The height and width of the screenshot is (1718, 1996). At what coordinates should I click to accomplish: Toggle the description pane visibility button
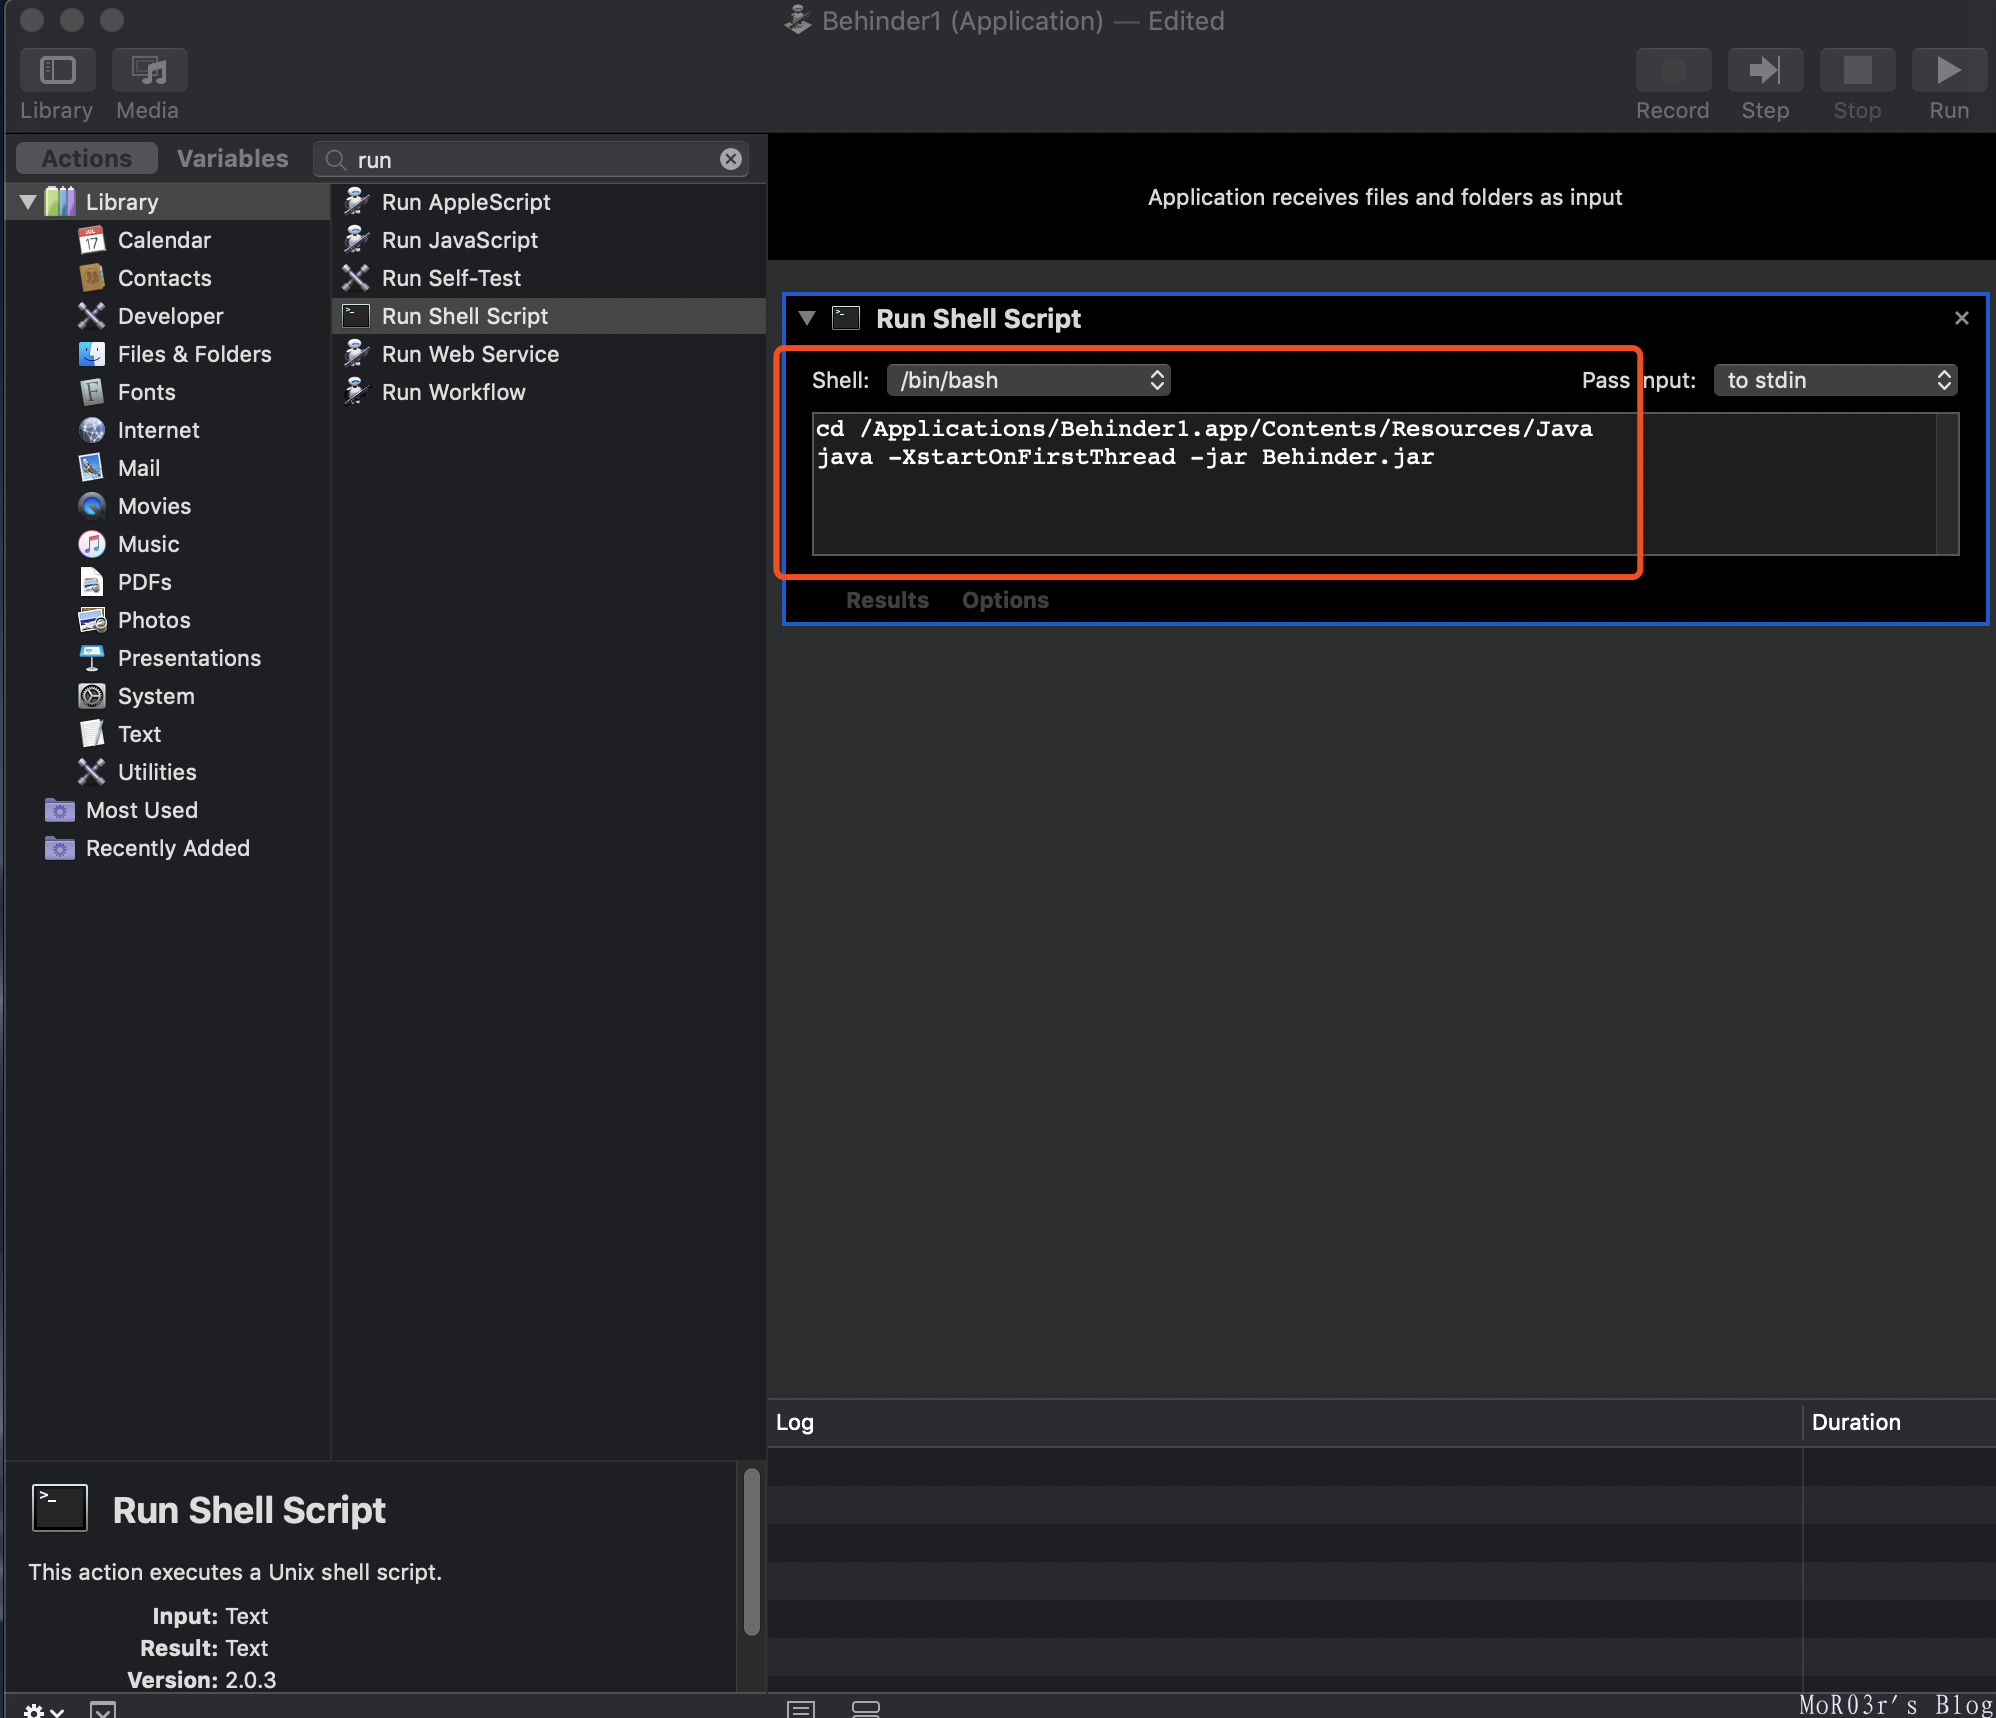click(x=103, y=1709)
